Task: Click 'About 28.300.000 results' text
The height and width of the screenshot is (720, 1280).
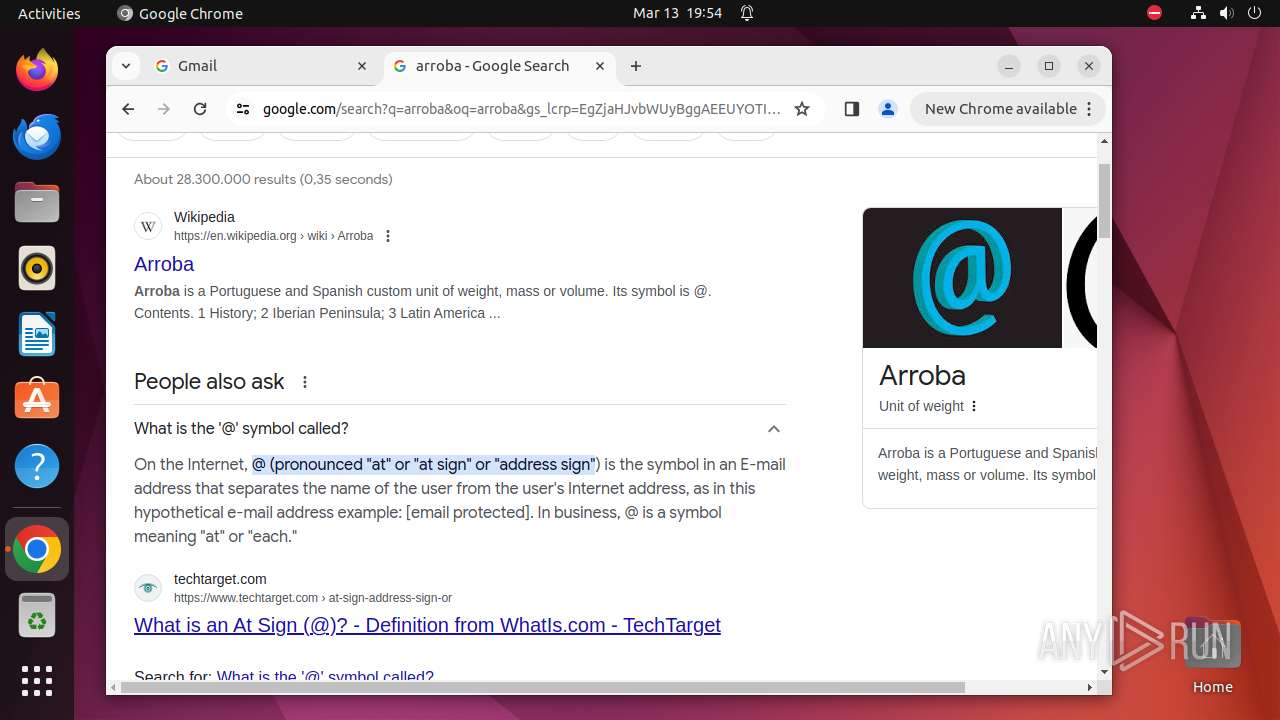Action: 263,179
